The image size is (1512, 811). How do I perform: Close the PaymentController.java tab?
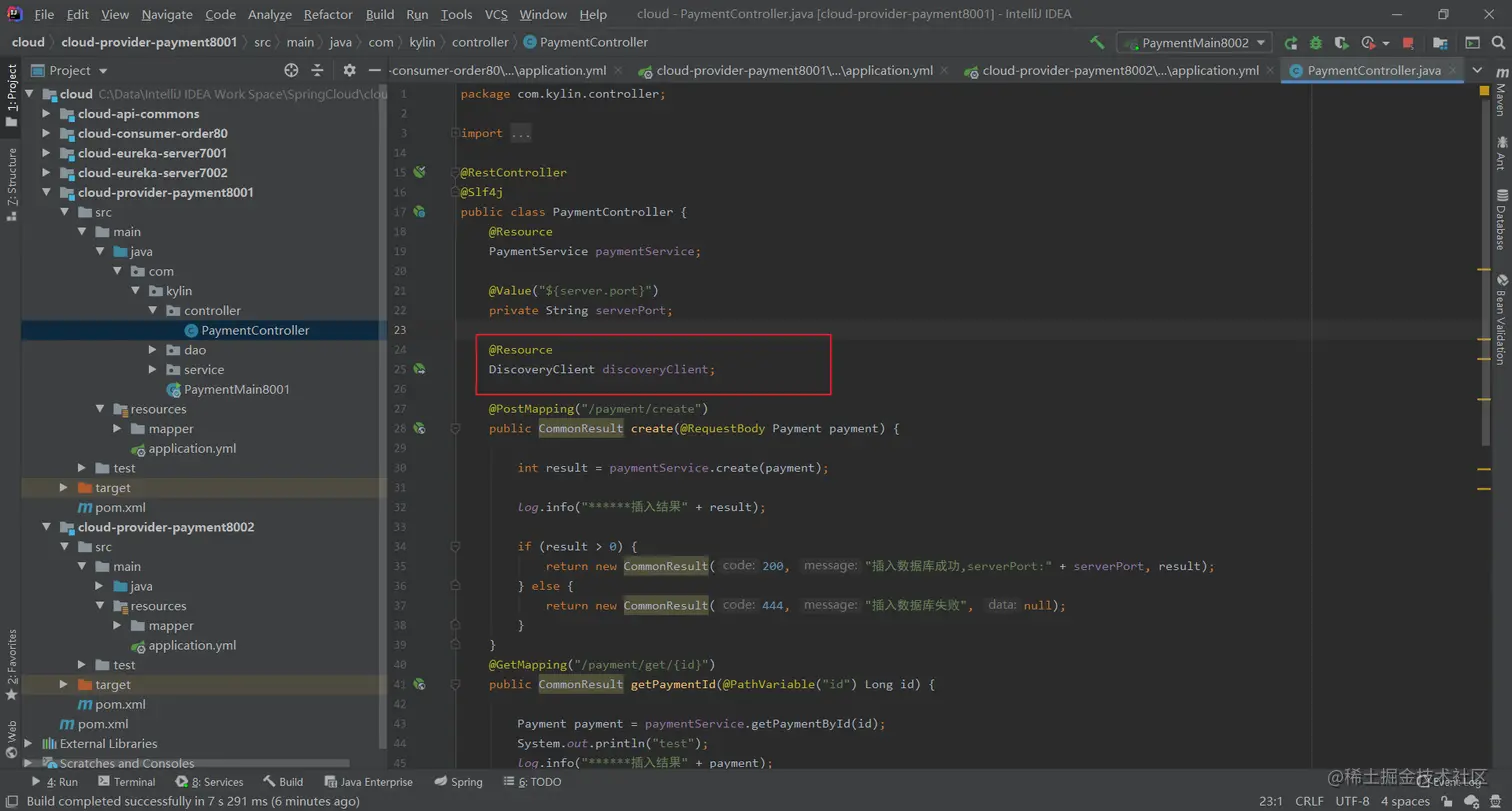click(1455, 71)
